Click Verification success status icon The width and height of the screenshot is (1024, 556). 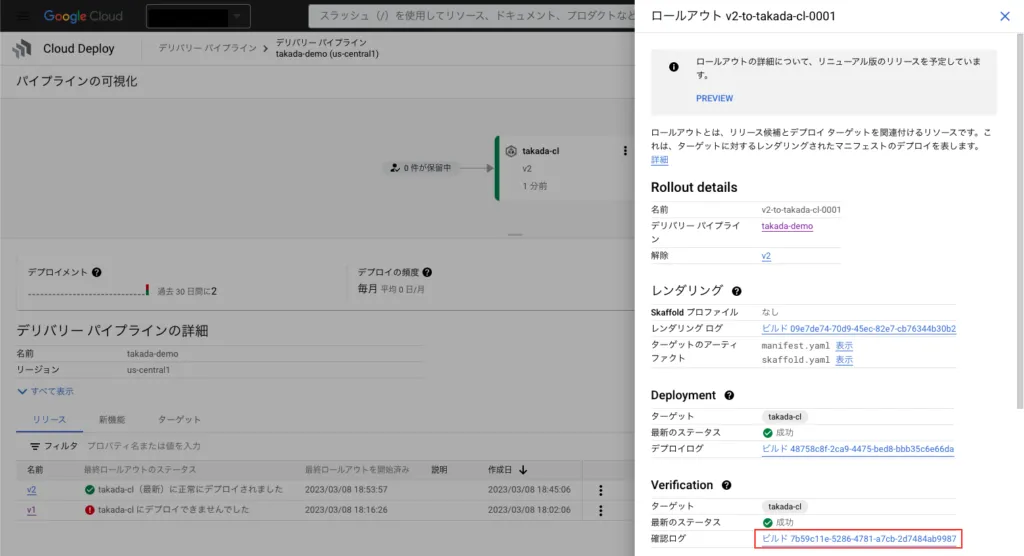(x=767, y=523)
